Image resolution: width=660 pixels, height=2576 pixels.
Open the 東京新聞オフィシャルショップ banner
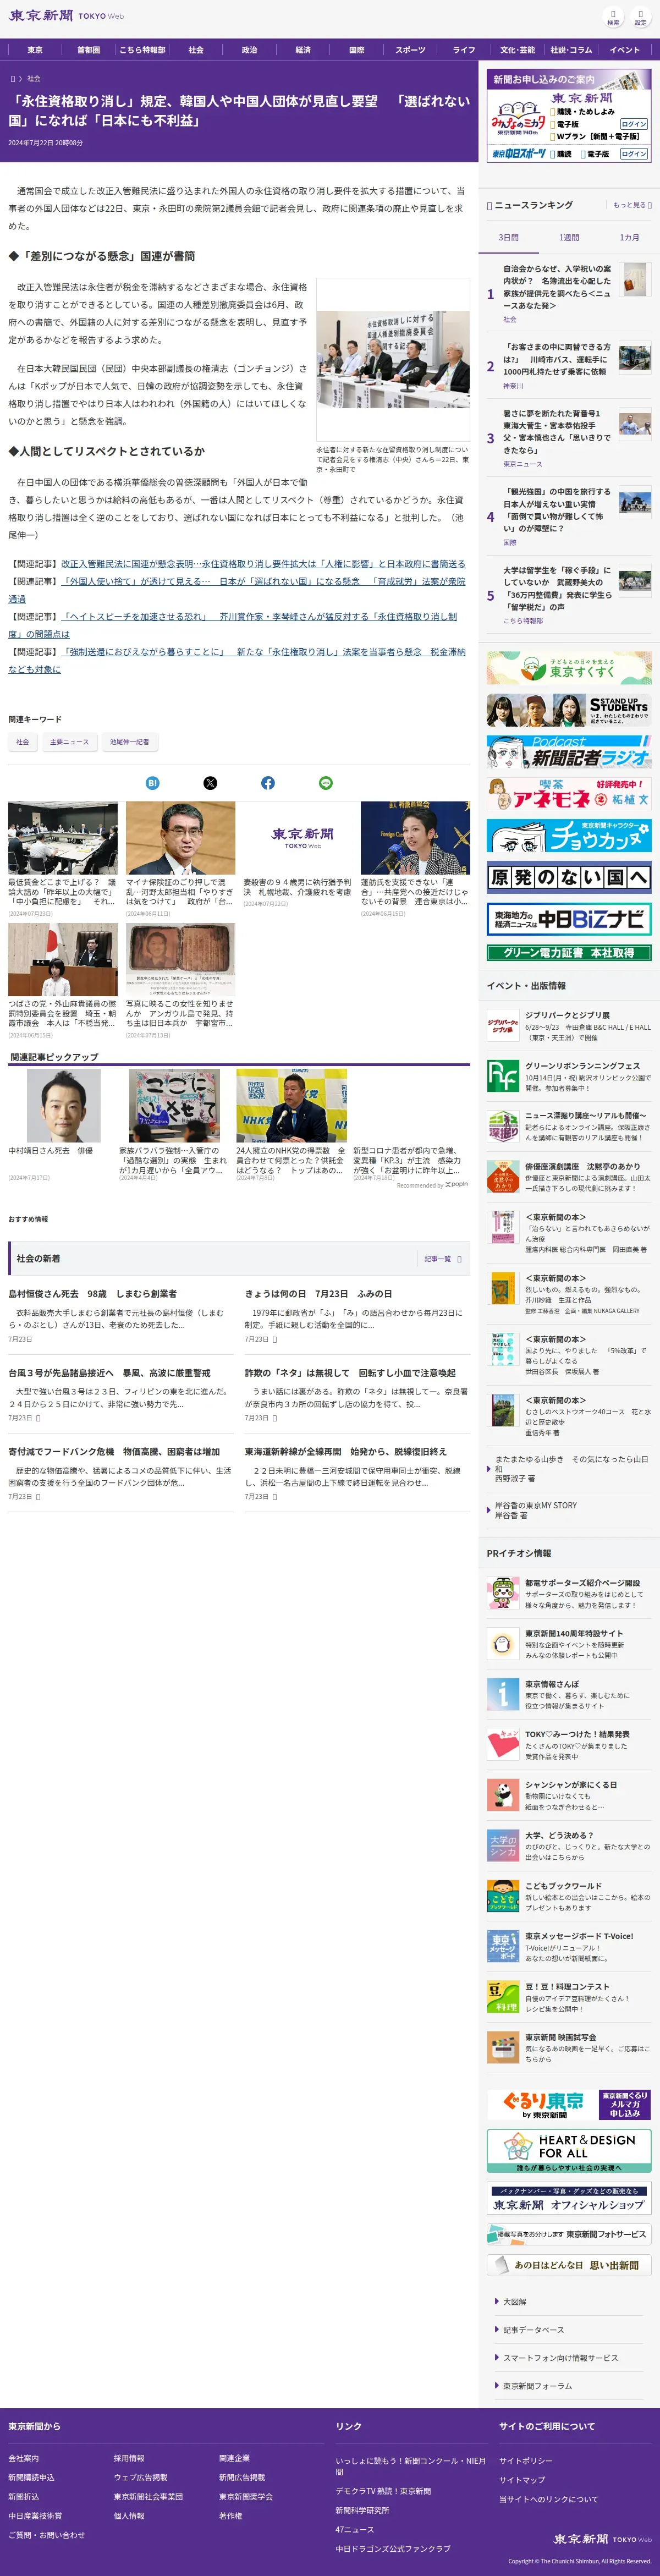pos(569,2198)
